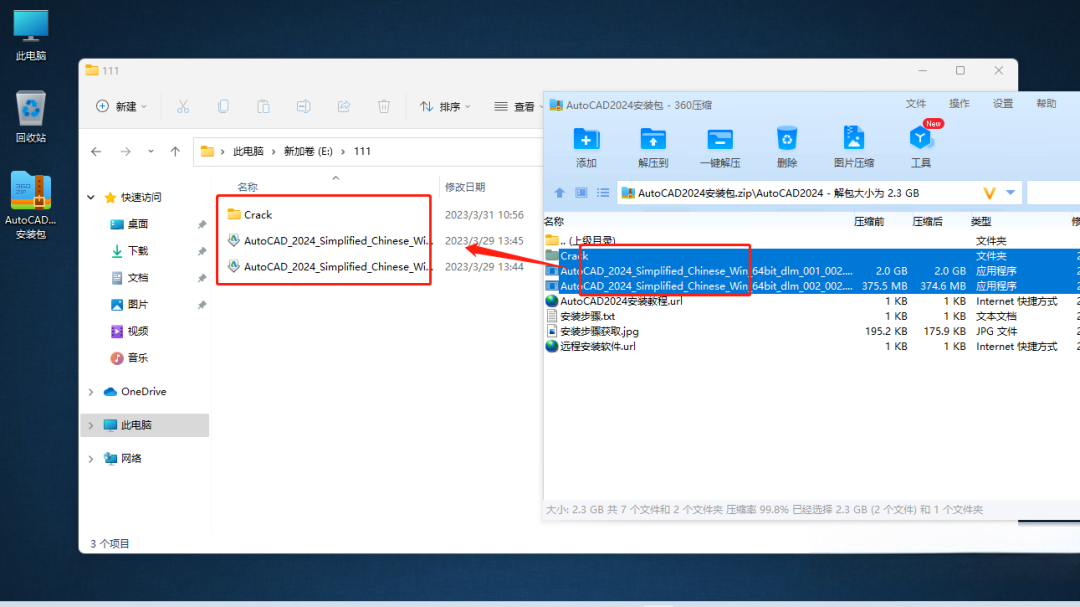The width and height of the screenshot is (1080, 607).
Task: Click 此电脑 breadcrumb in Explorer address bar
Action: tap(248, 152)
